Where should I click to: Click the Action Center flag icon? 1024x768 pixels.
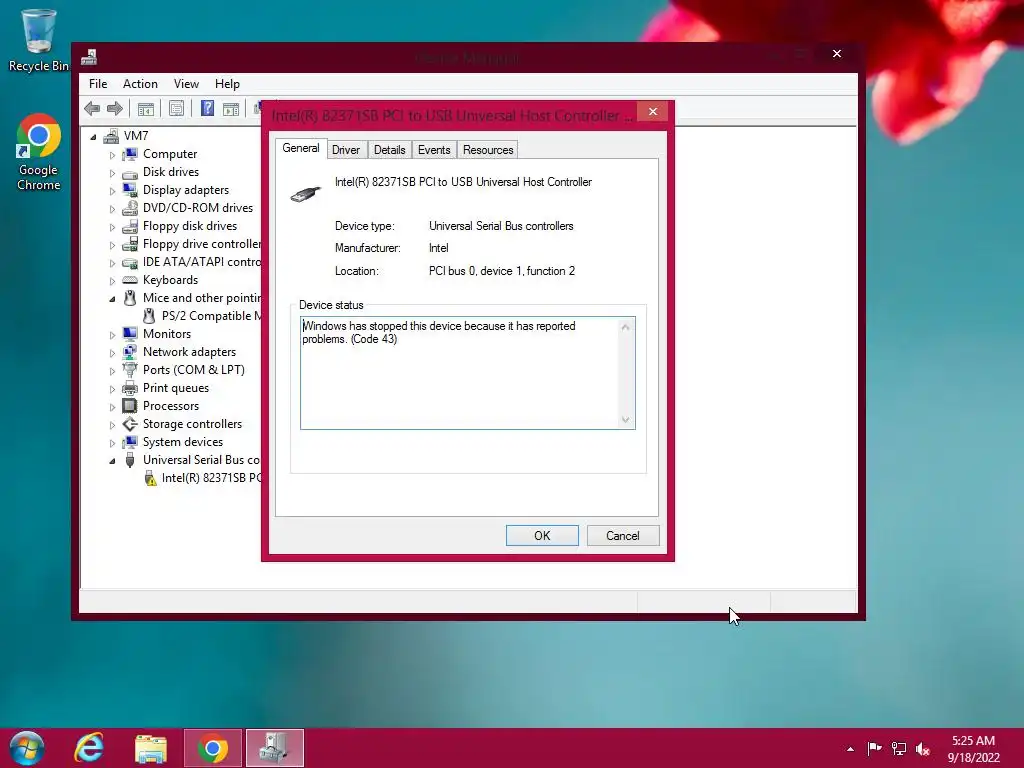tap(874, 748)
